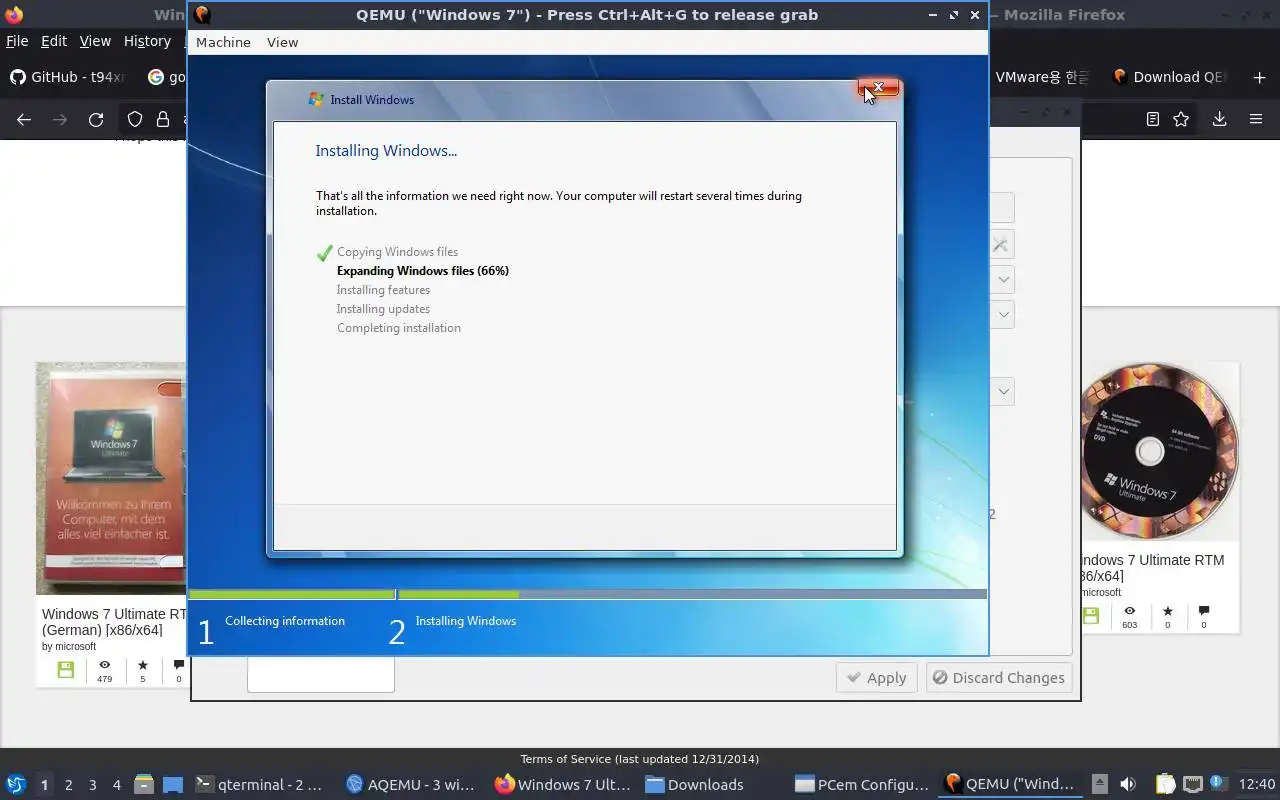The image size is (1280, 800).
Task: Click 'Installing updates' step text
Action: click(383, 309)
